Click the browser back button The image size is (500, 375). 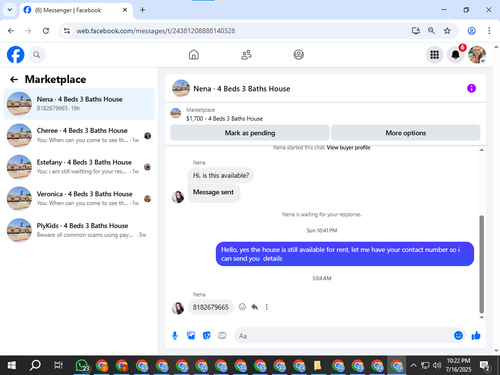(11, 31)
